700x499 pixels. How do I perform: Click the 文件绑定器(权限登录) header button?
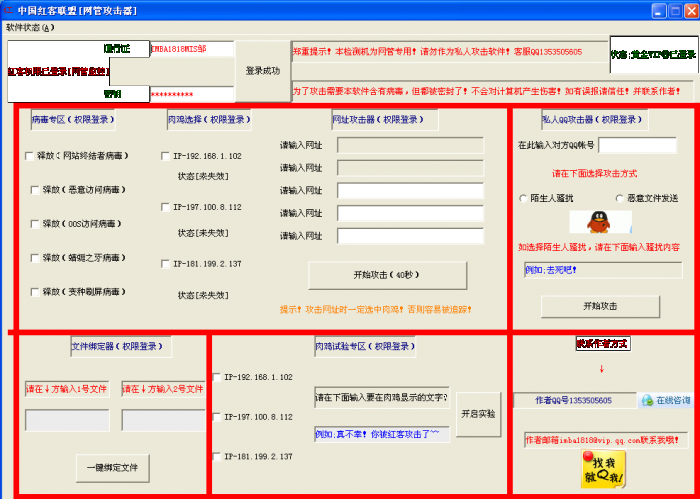pos(121,346)
